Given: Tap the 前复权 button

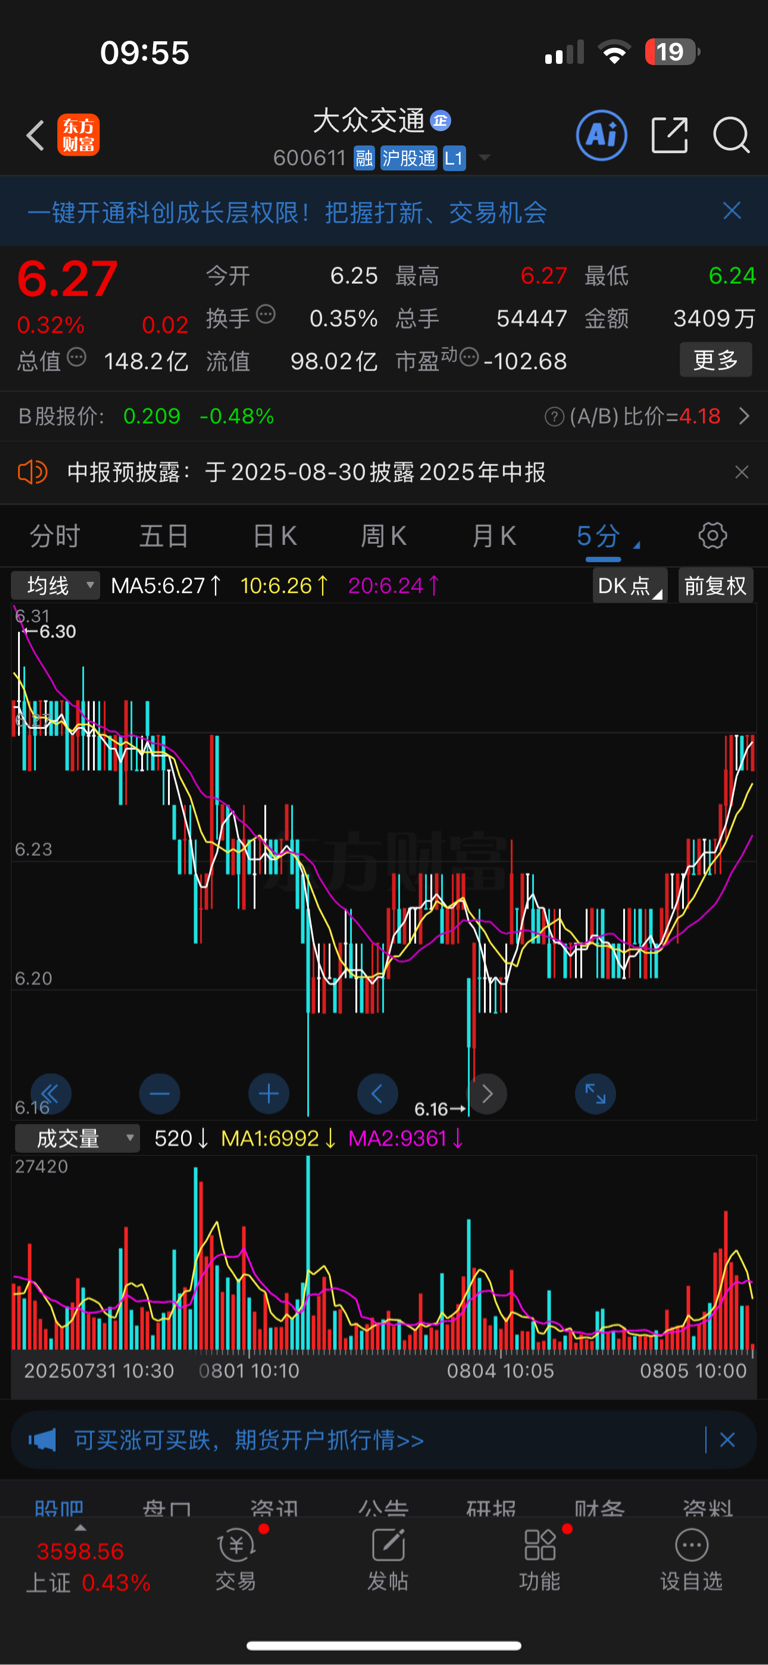Looking at the screenshot, I should (715, 586).
